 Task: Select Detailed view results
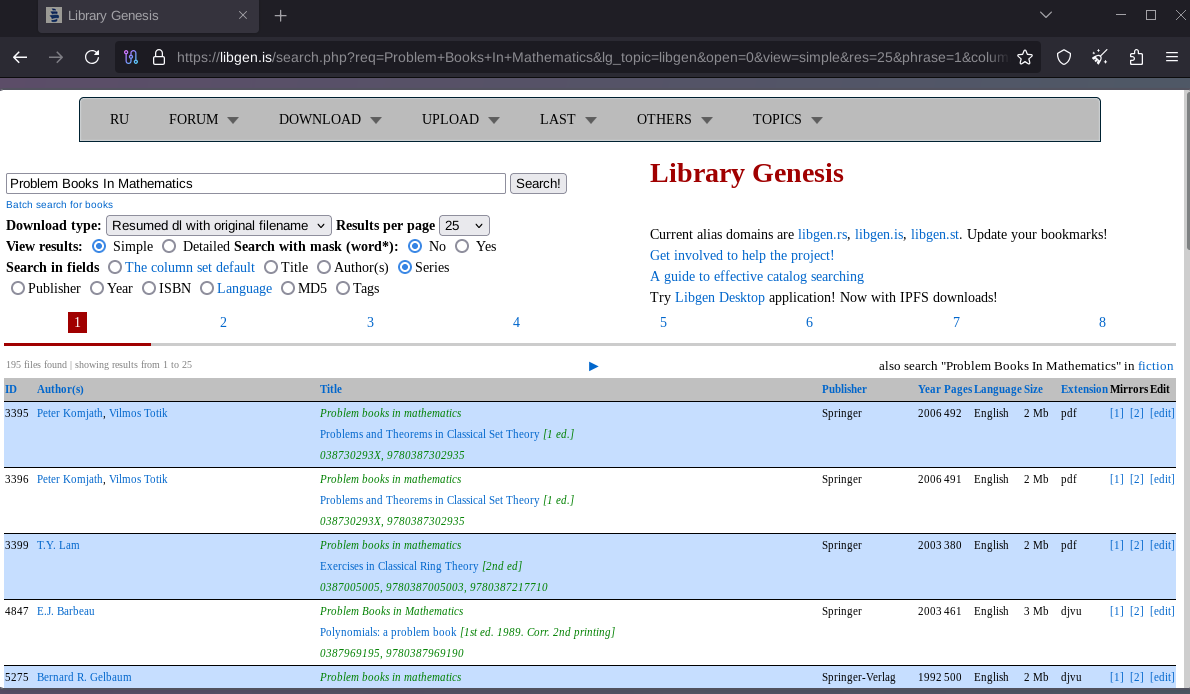click(169, 246)
